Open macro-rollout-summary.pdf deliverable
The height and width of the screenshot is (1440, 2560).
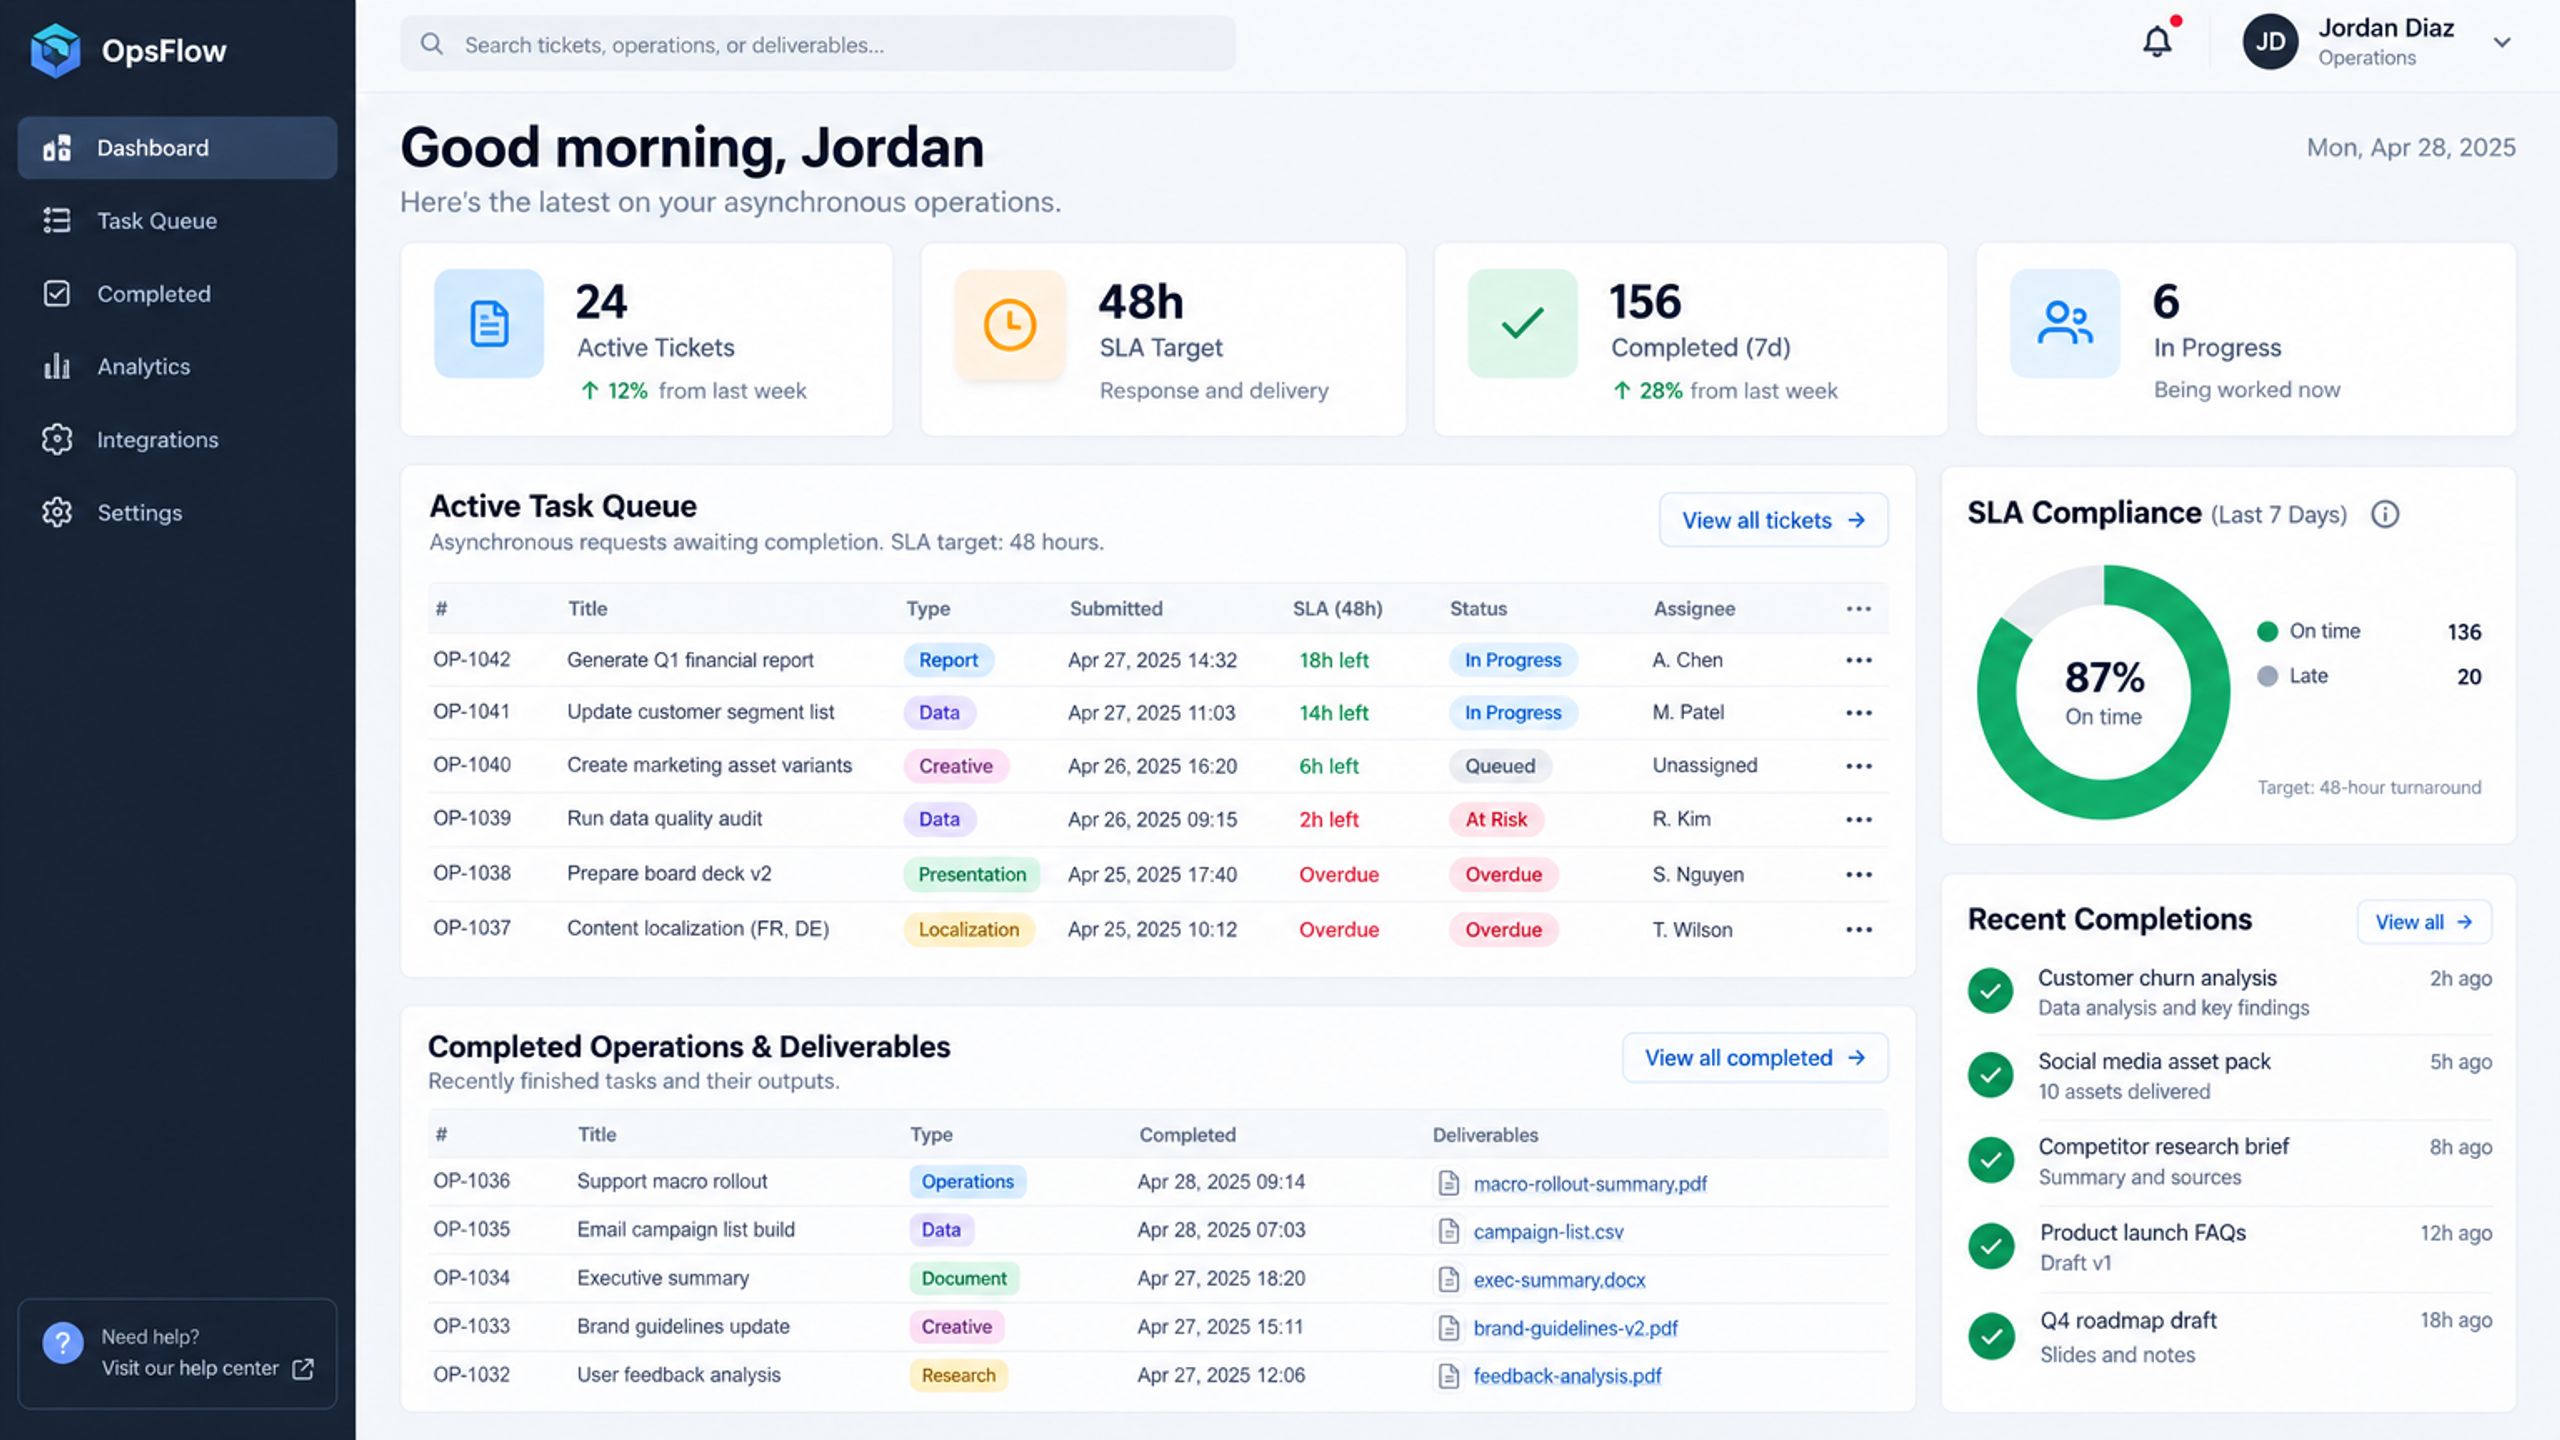(1590, 1184)
